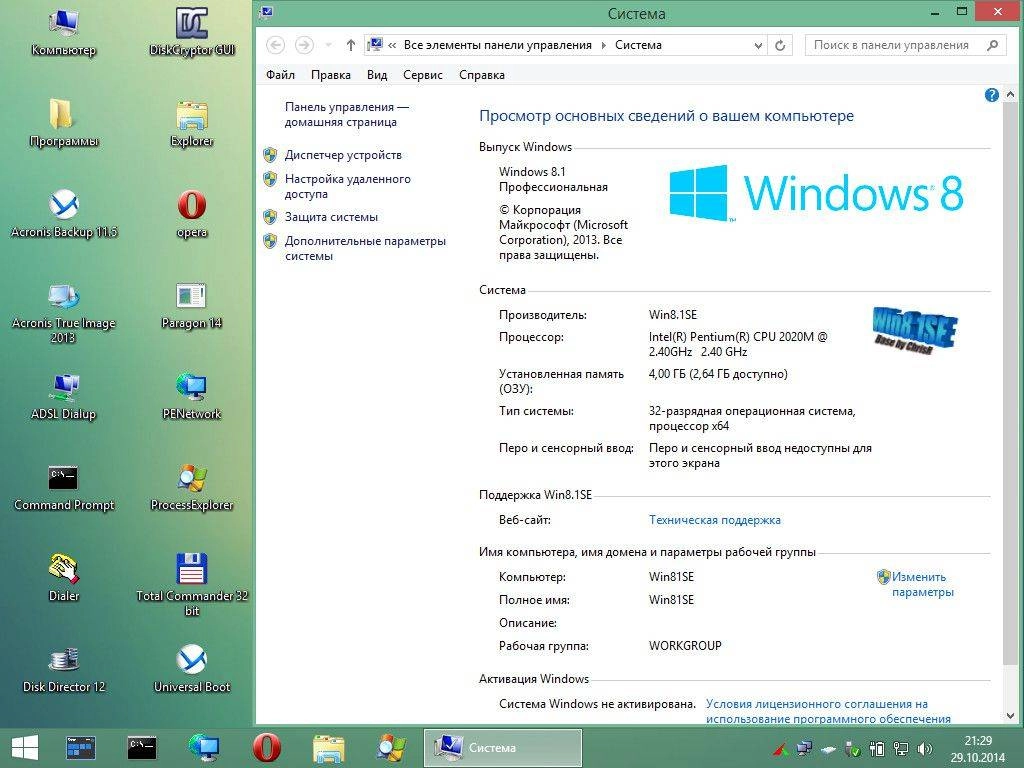This screenshot has width=1024, height=768.
Task: Select the ADSL Dialup desktop icon
Action: 63,396
